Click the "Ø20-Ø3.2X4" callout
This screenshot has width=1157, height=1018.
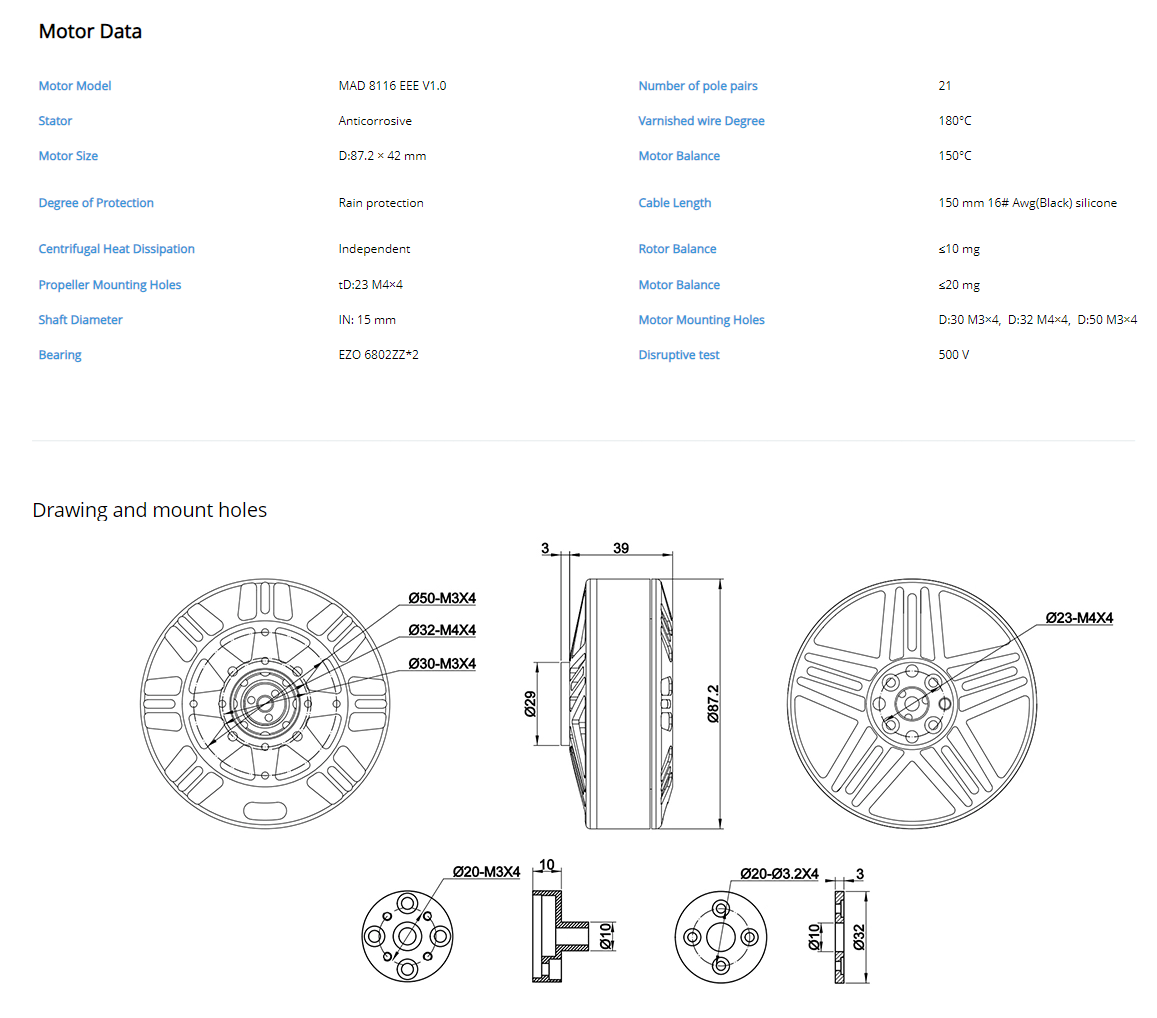(779, 873)
